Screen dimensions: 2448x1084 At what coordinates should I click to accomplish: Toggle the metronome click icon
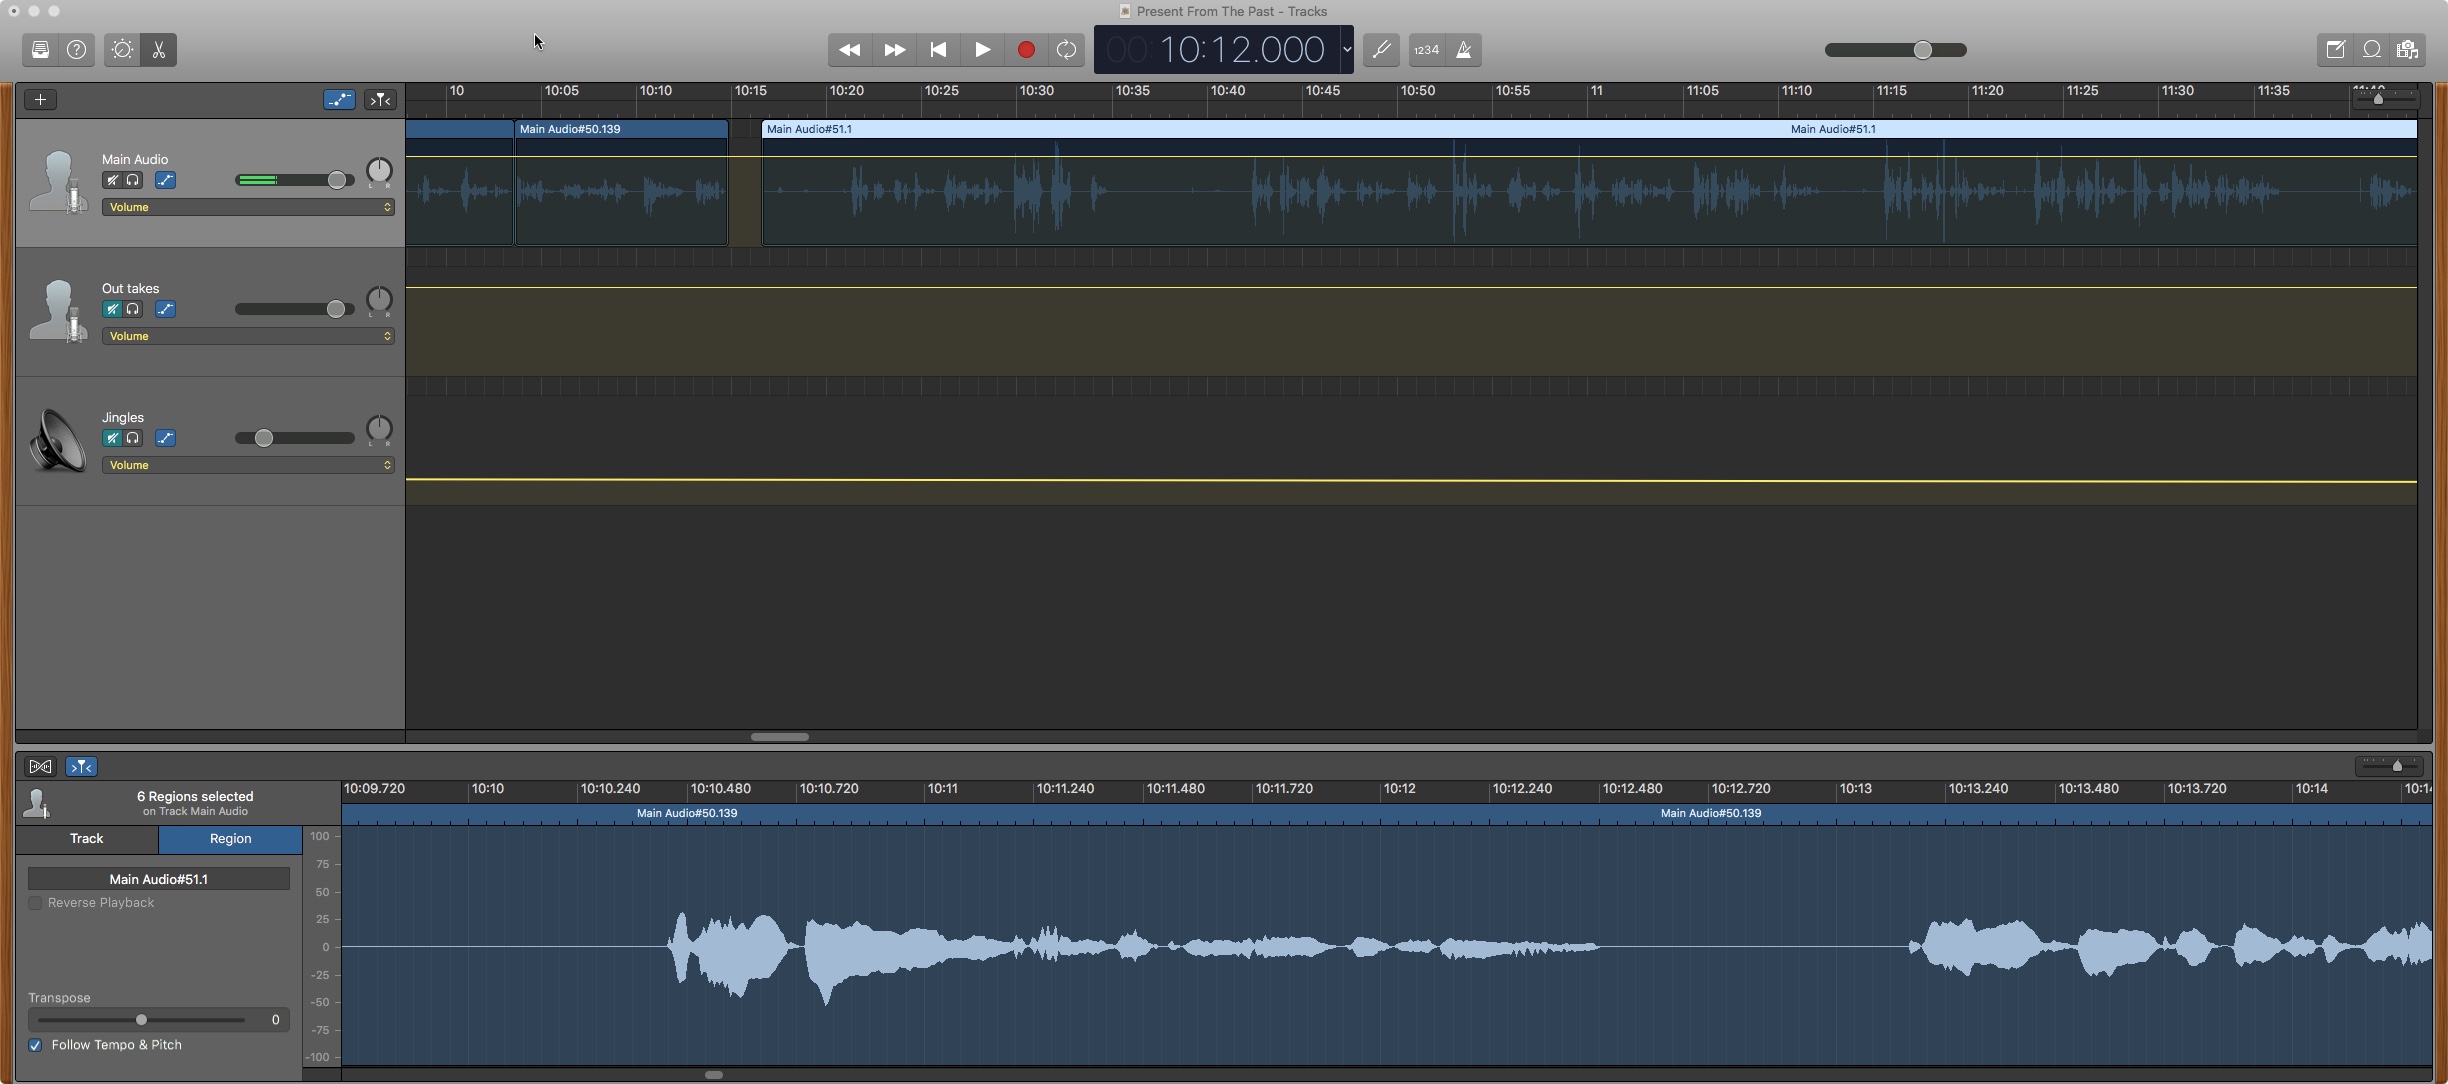point(1464,50)
